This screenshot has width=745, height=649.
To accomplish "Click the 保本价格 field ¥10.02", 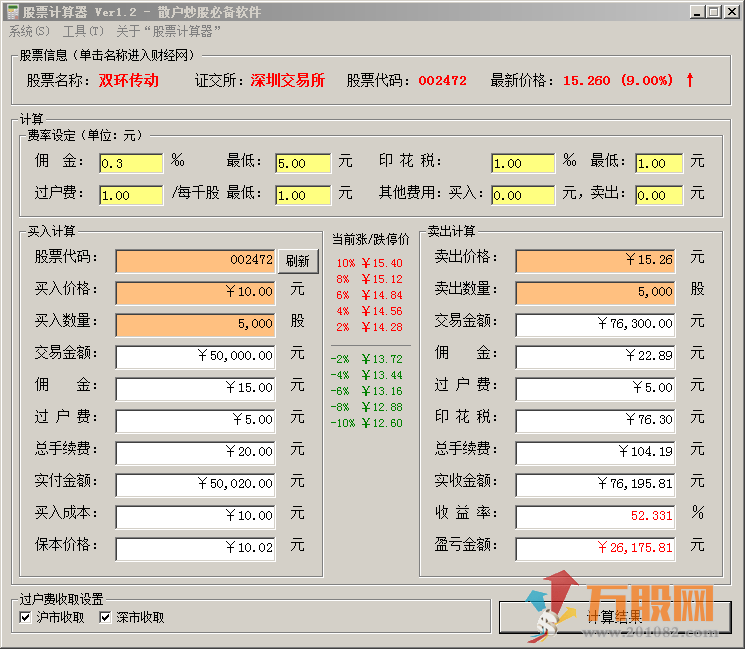I will 195,549.
